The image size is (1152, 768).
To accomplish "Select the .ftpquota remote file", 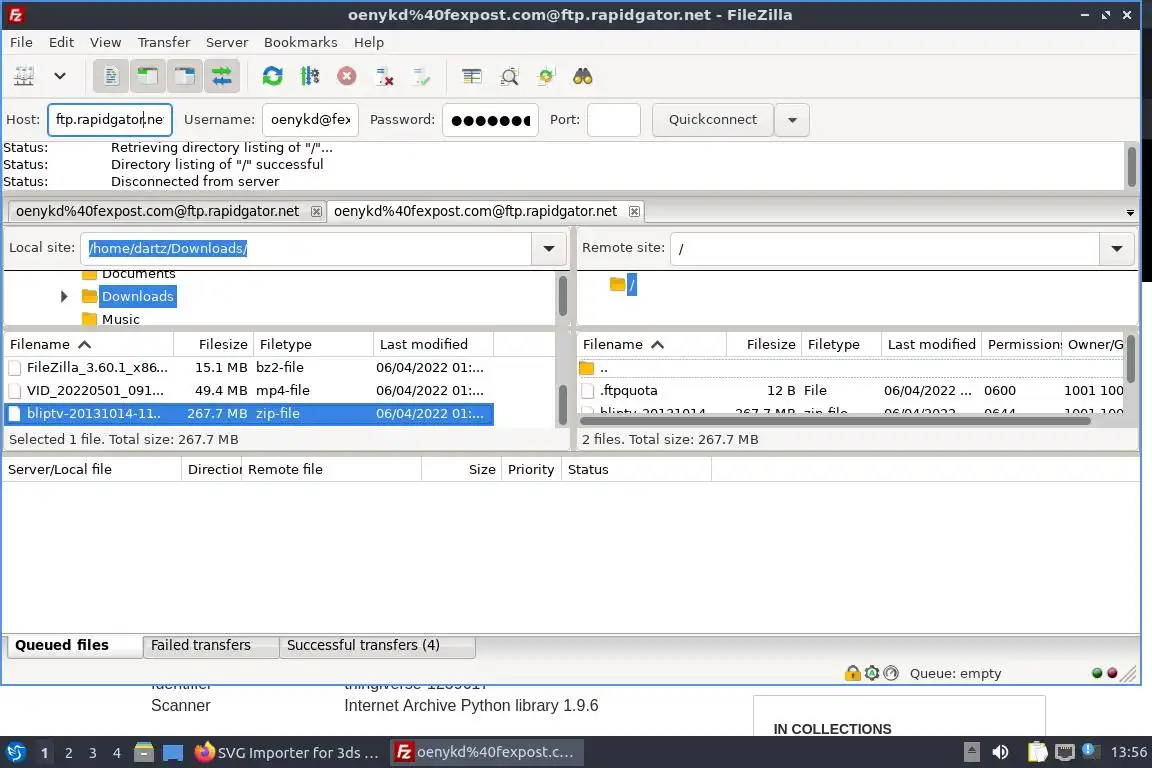I will pos(851,390).
